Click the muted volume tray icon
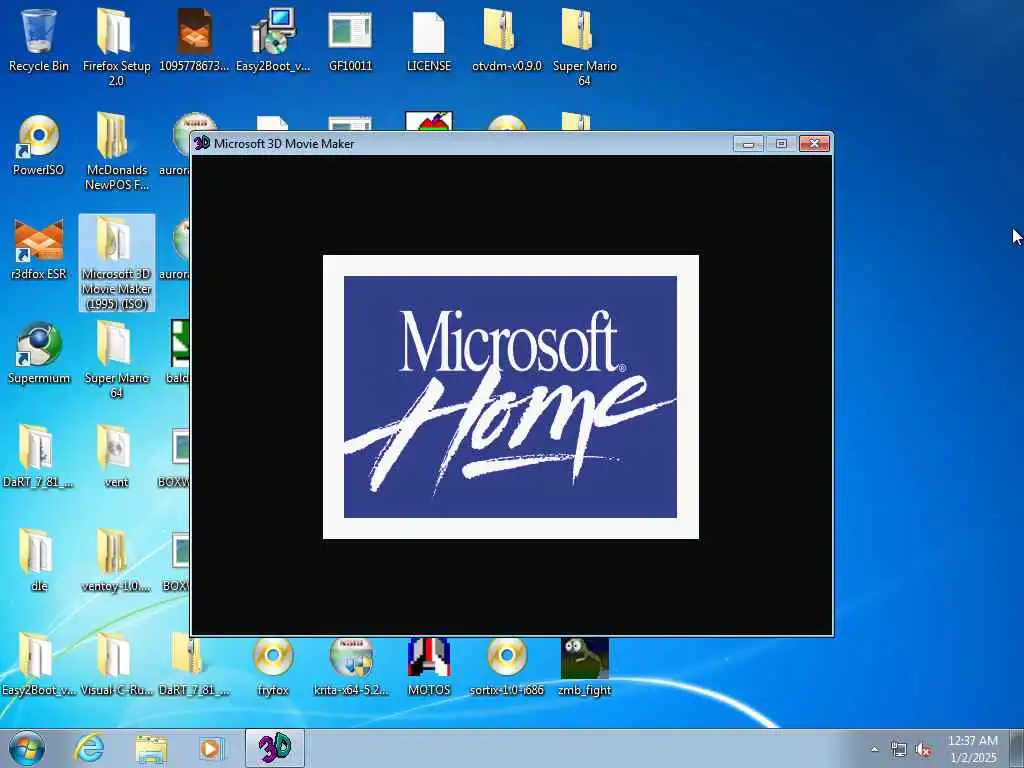1024x768 pixels. (923, 750)
